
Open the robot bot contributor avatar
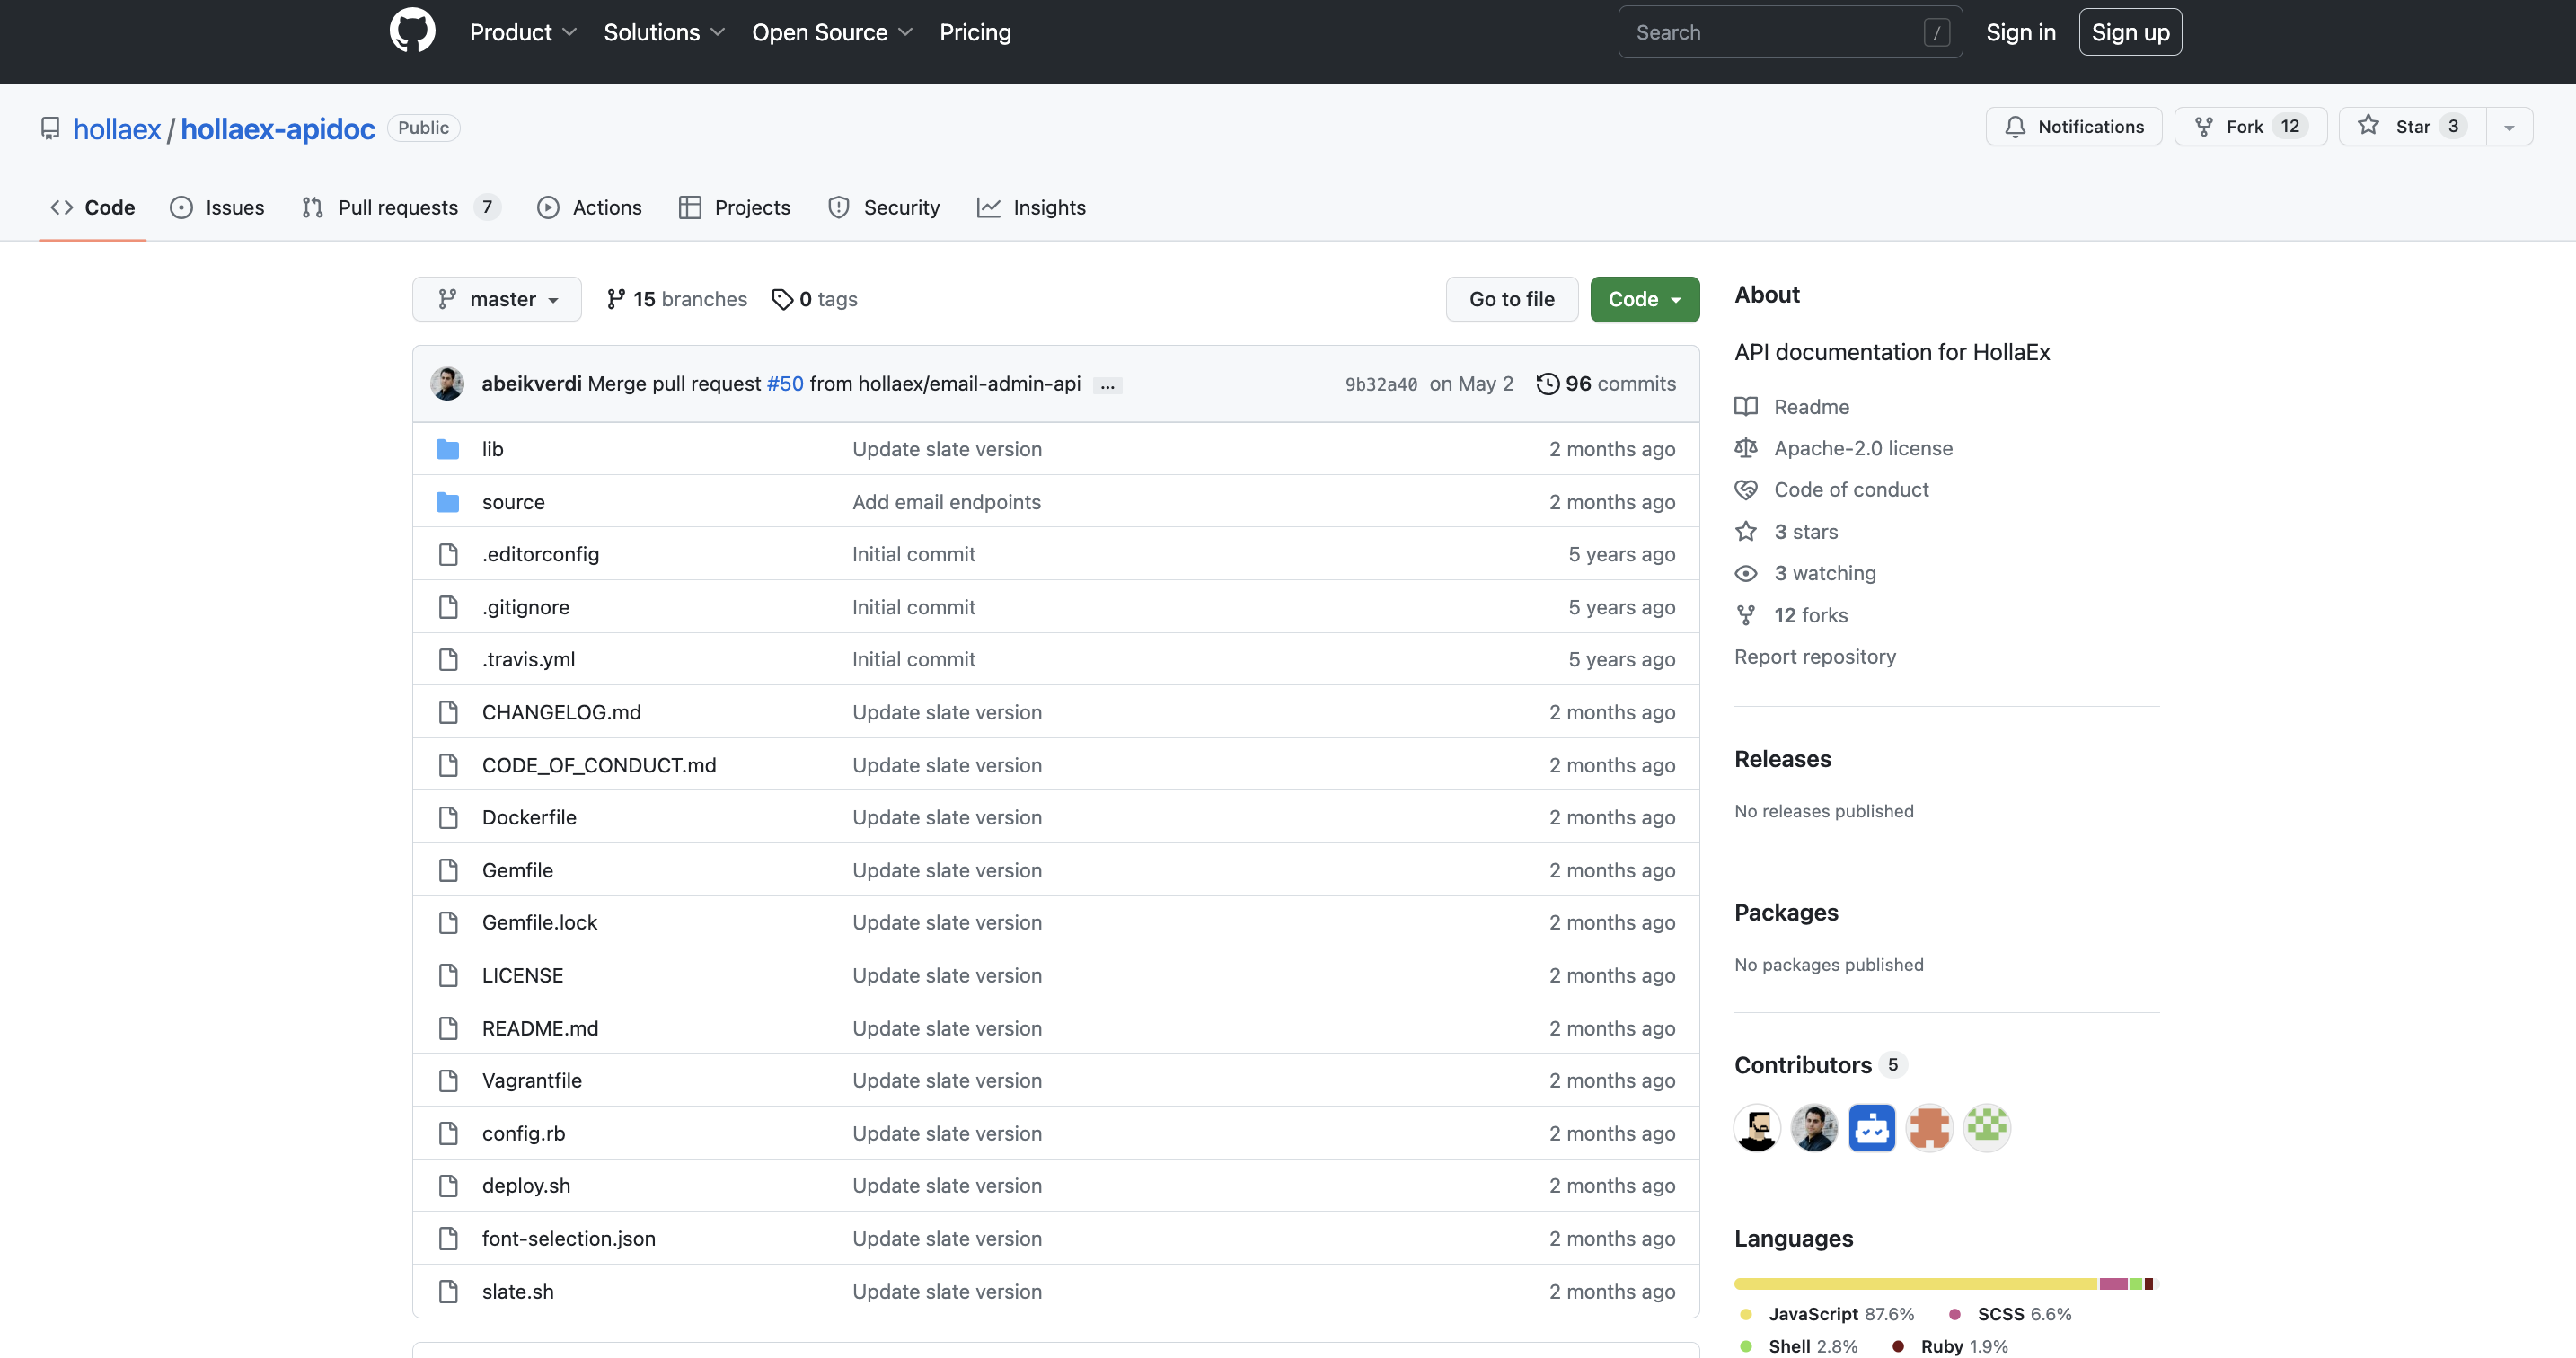[x=1871, y=1128]
